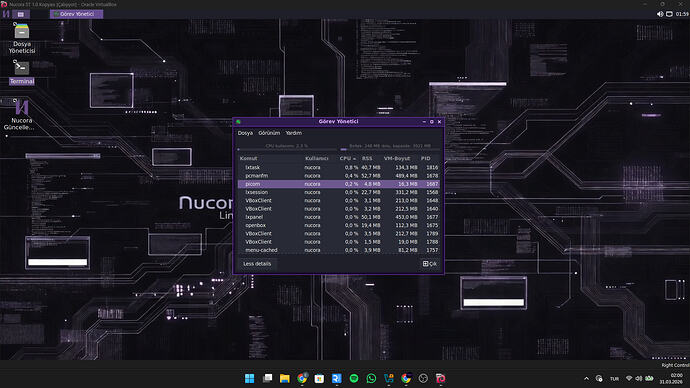Click the monitor icon next to the panel clock

click(669, 14)
